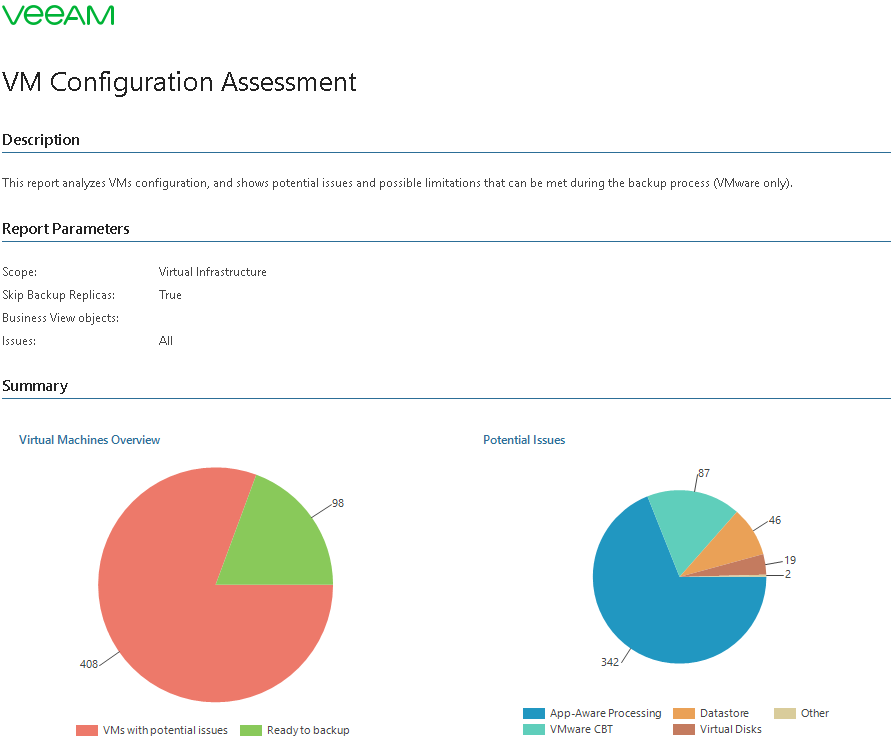This screenshot has height=750, width=891.
Task: Click the Ready to backup legend label
Action: 308,731
